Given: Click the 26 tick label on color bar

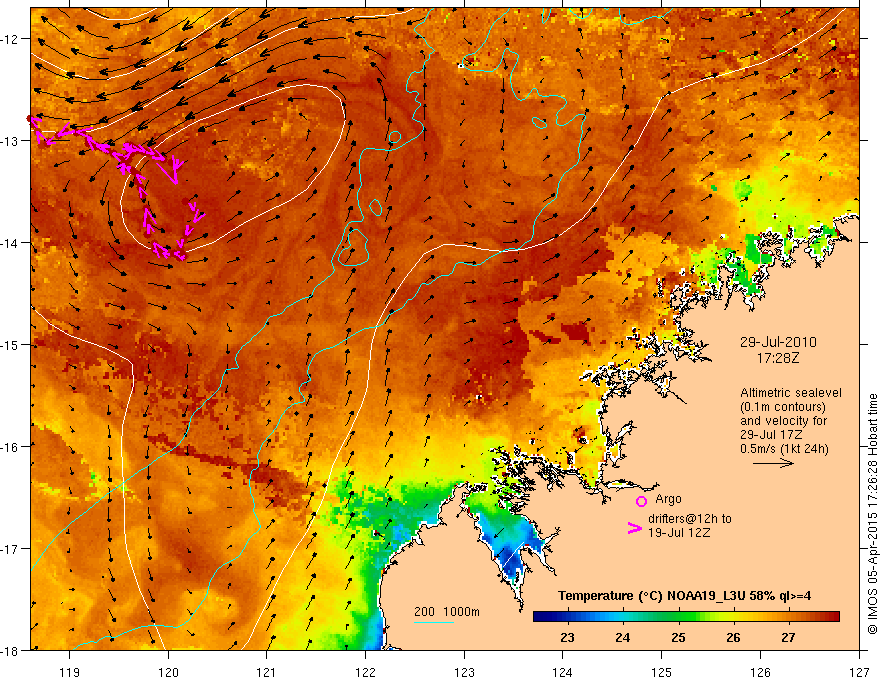Looking at the screenshot, I should tap(733, 637).
